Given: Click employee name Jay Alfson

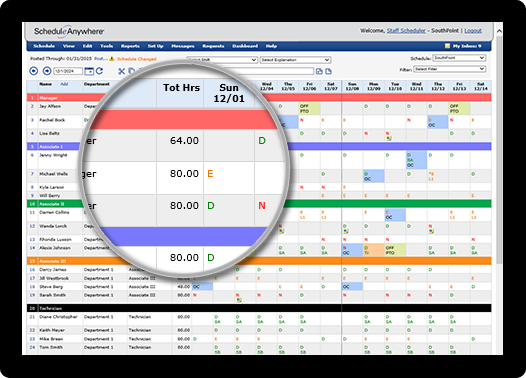Looking at the screenshot, I should [50, 106].
